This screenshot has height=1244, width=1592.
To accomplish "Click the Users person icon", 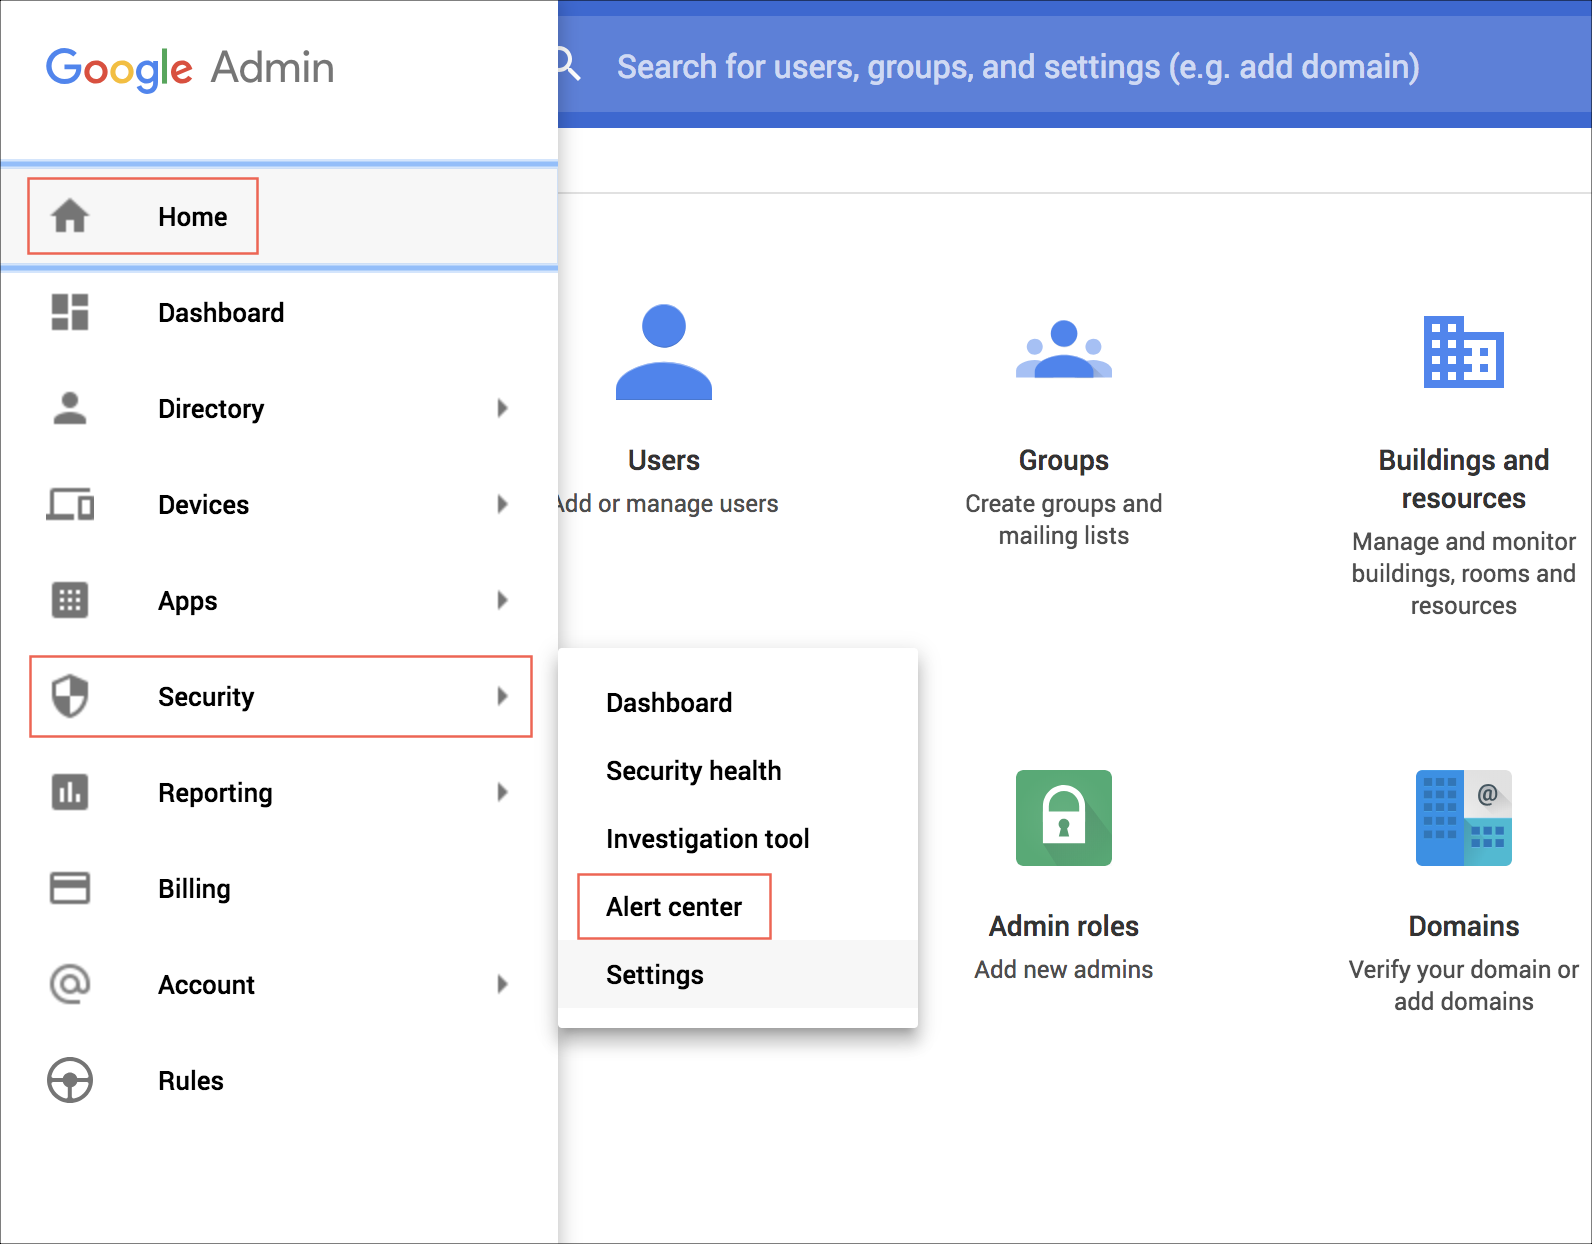I will 663,352.
